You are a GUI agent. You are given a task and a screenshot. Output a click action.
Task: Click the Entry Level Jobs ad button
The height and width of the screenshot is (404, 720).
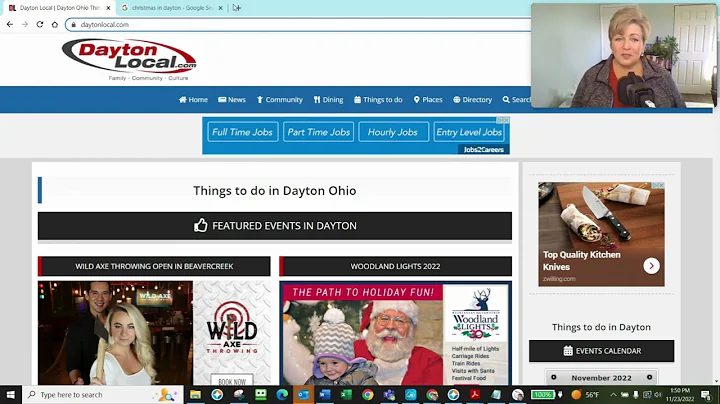pos(469,132)
